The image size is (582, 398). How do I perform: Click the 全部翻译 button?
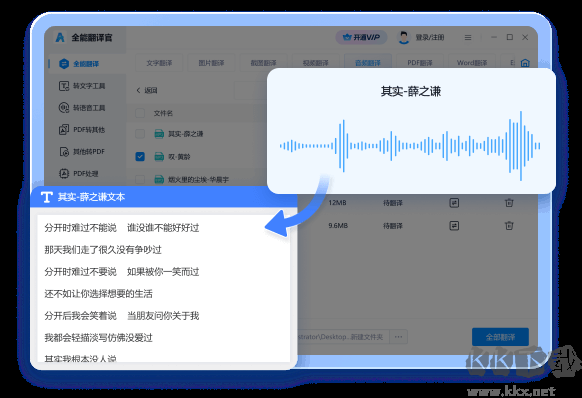click(x=500, y=337)
